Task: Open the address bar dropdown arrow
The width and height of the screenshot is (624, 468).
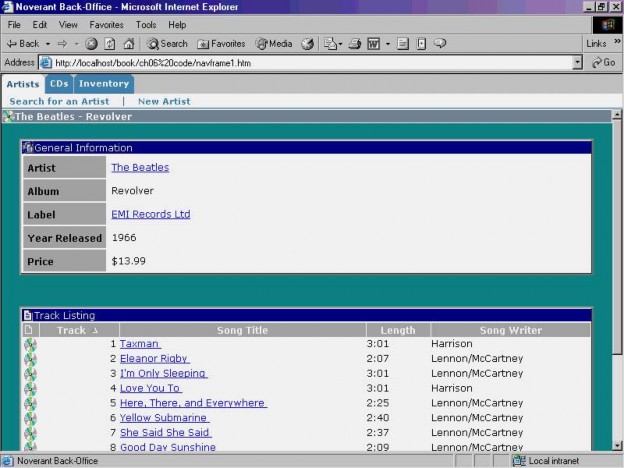Action: click(577, 62)
